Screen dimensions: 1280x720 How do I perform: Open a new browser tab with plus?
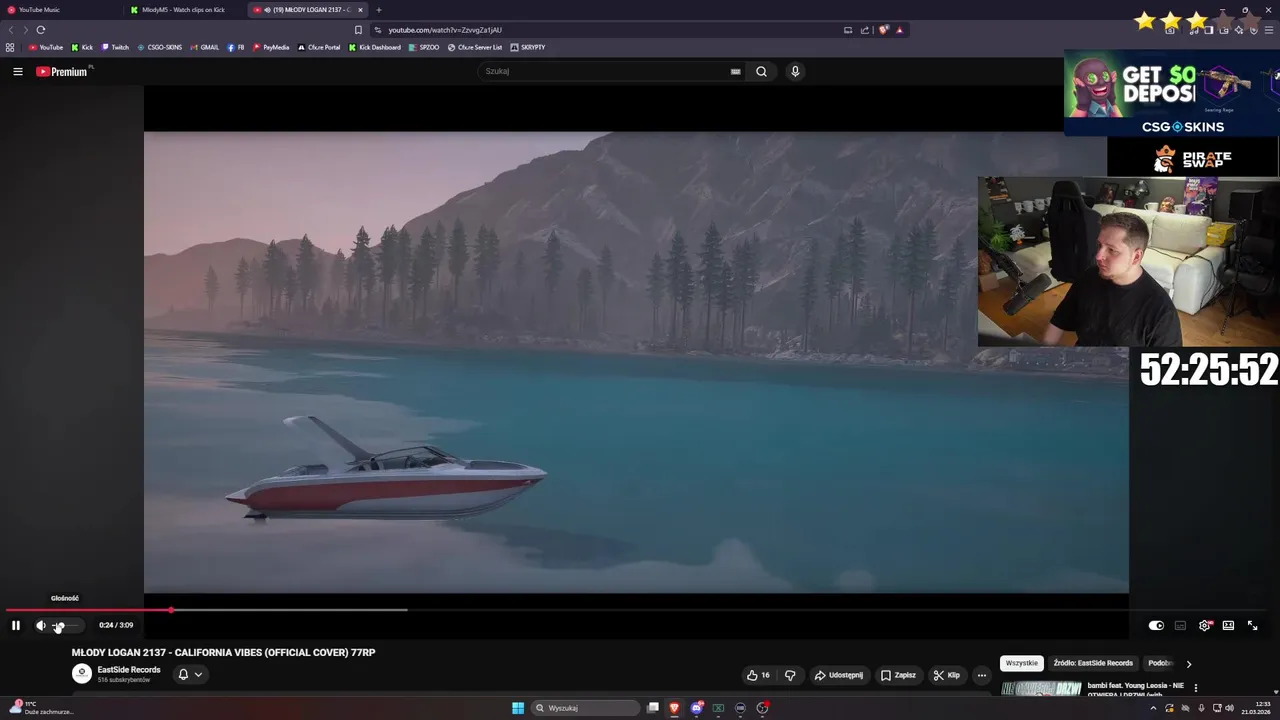(x=379, y=10)
